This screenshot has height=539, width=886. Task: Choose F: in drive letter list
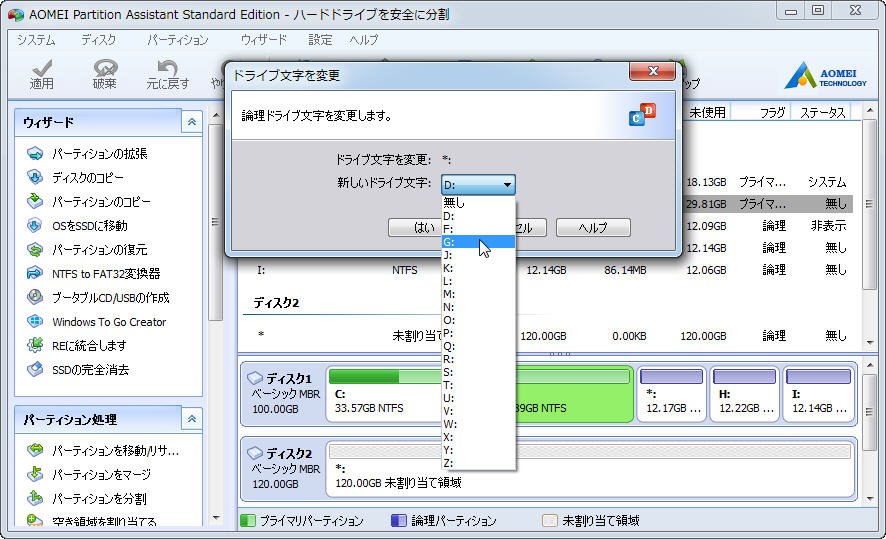point(478,229)
